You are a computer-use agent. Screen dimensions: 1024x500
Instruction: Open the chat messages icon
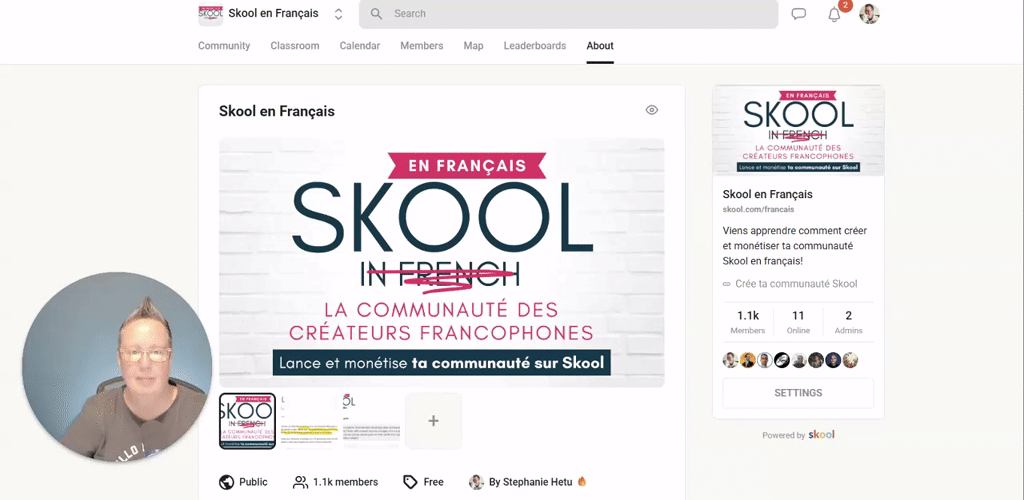pyautogui.click(x=798, y=14)
